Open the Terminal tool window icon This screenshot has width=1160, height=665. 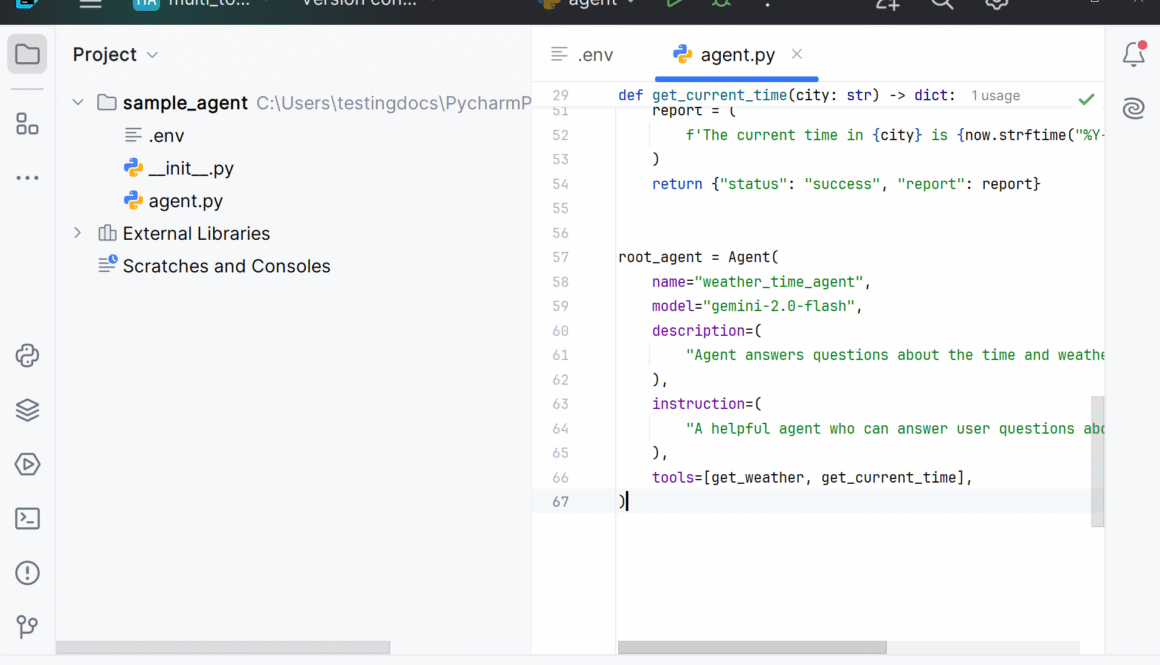27,518
